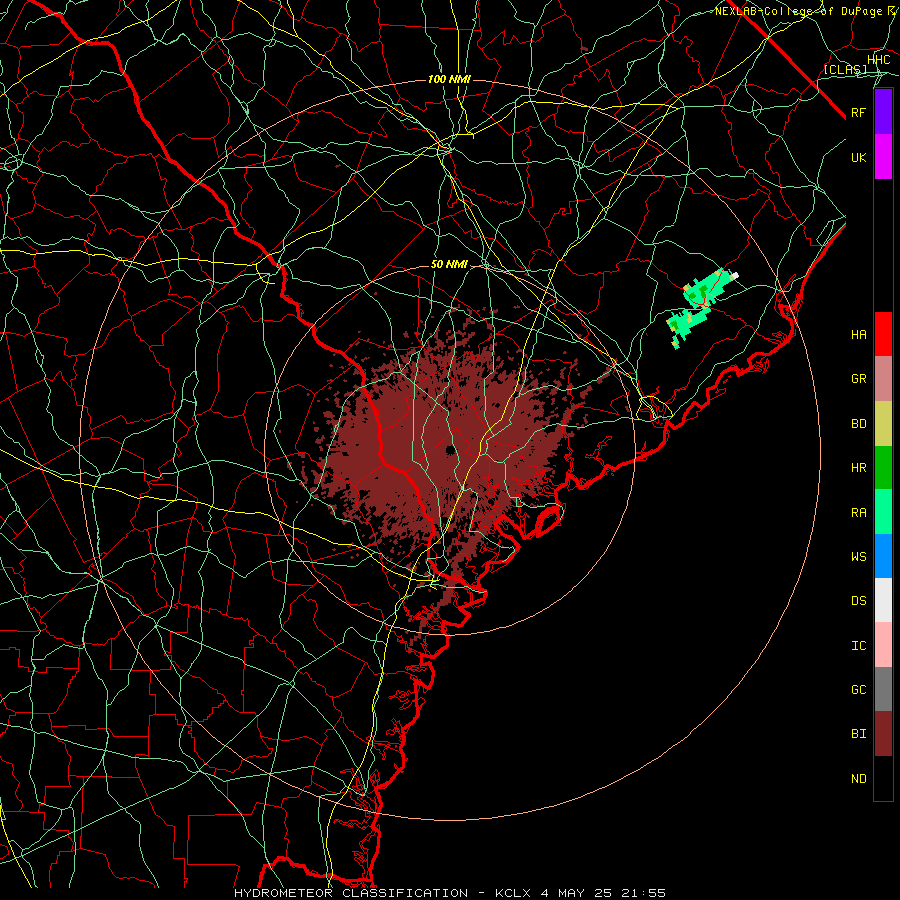Click the UK legend label
Image resolution: width=900 pixels, height=900 pixels.
(858, 157)
